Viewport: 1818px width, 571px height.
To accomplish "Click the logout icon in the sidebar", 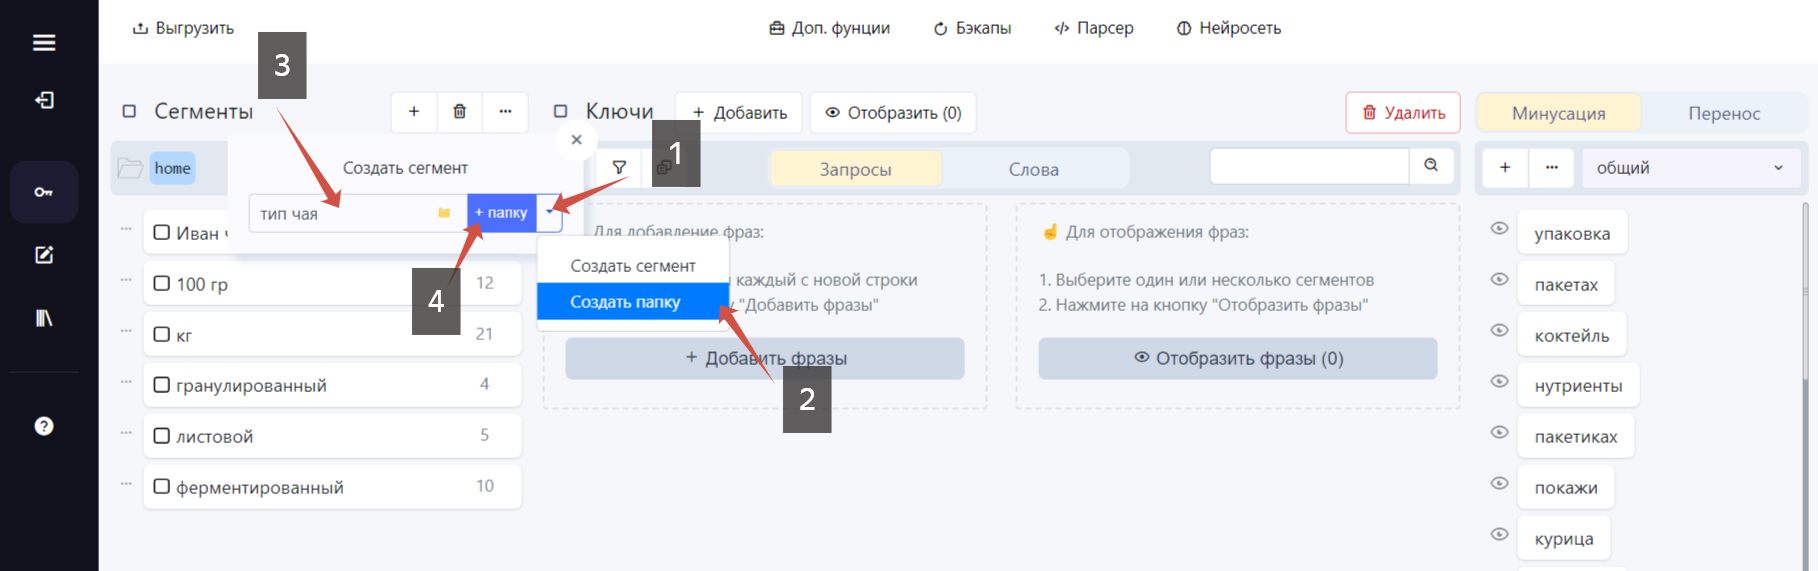I will point(44,100).
